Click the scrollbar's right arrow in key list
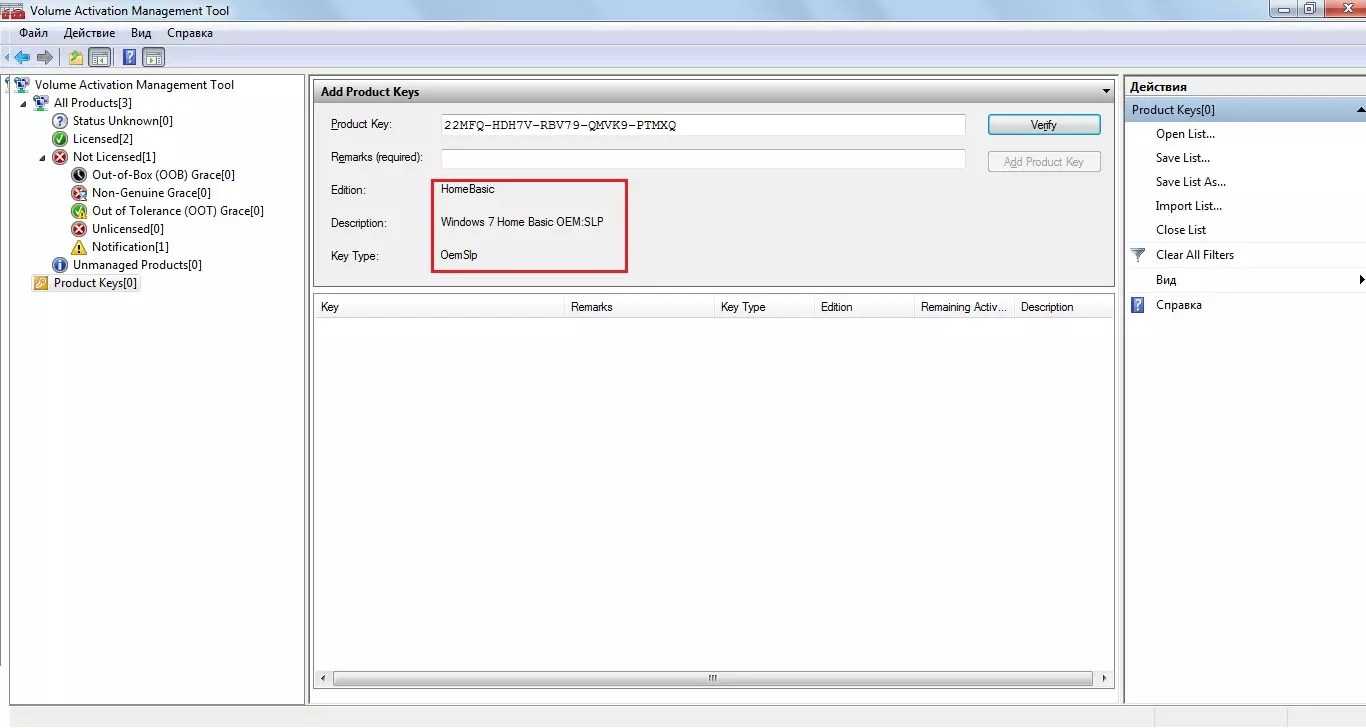Screen dimensions: 1366x728 coord(1103,678)
